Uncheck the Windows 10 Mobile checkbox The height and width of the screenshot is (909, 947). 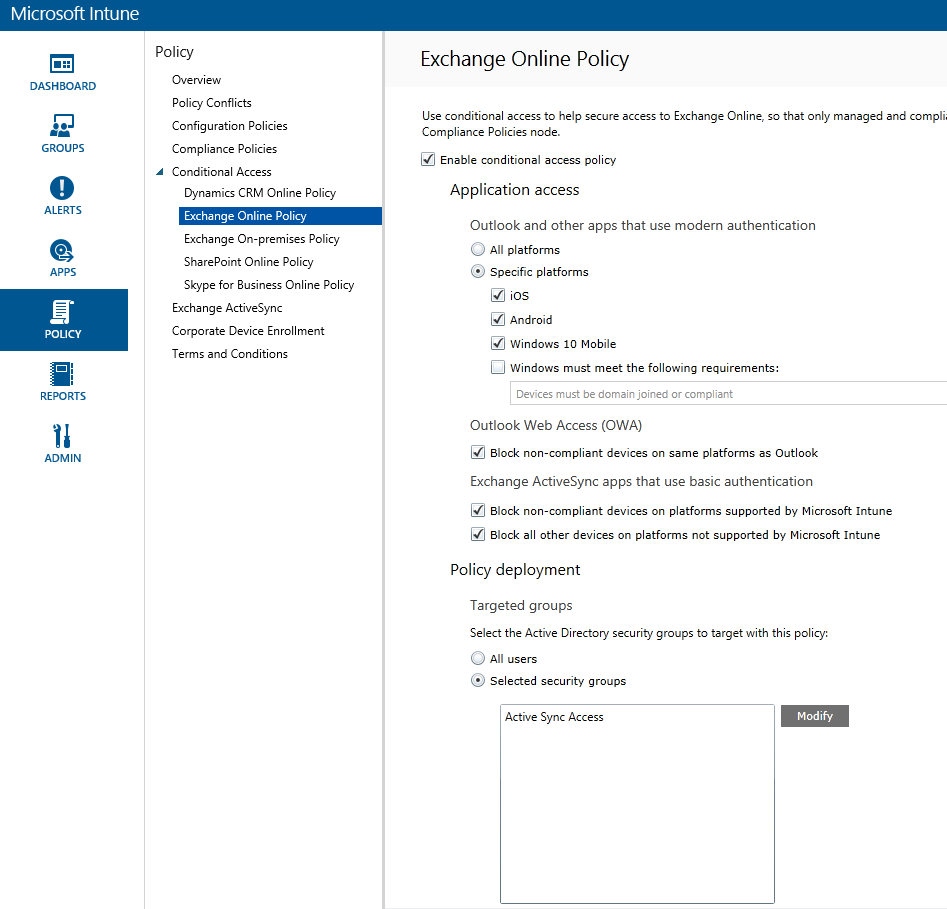pos(498,344)
